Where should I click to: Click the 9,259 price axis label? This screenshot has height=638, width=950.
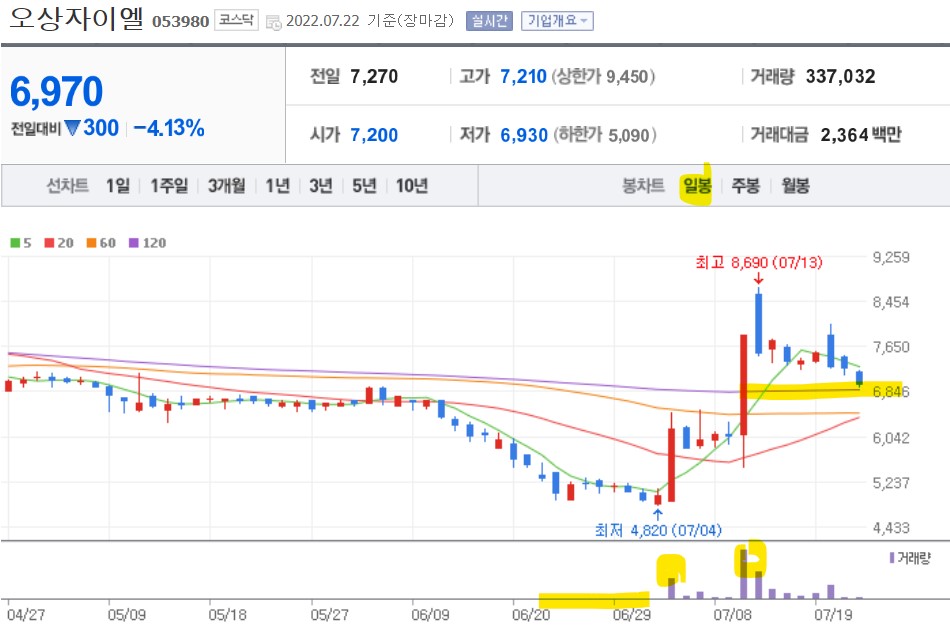tap(891, 257)
